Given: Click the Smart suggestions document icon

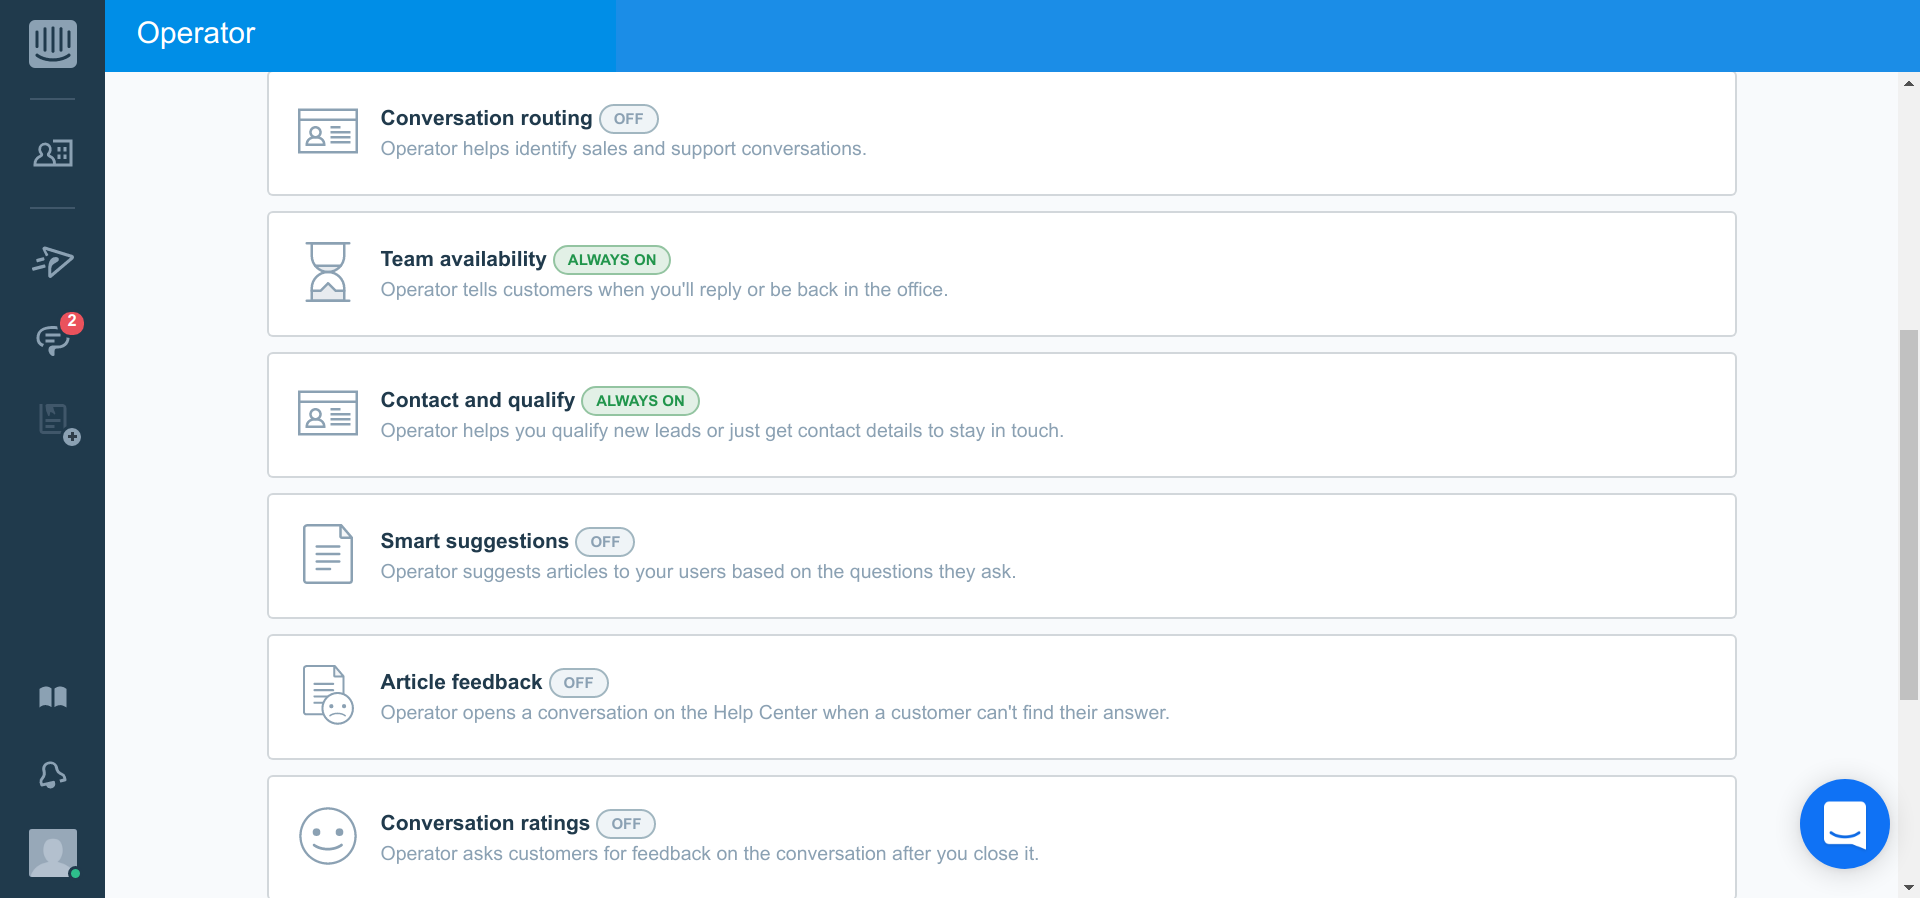Looking at the screenshot, I should coord(328,554).
